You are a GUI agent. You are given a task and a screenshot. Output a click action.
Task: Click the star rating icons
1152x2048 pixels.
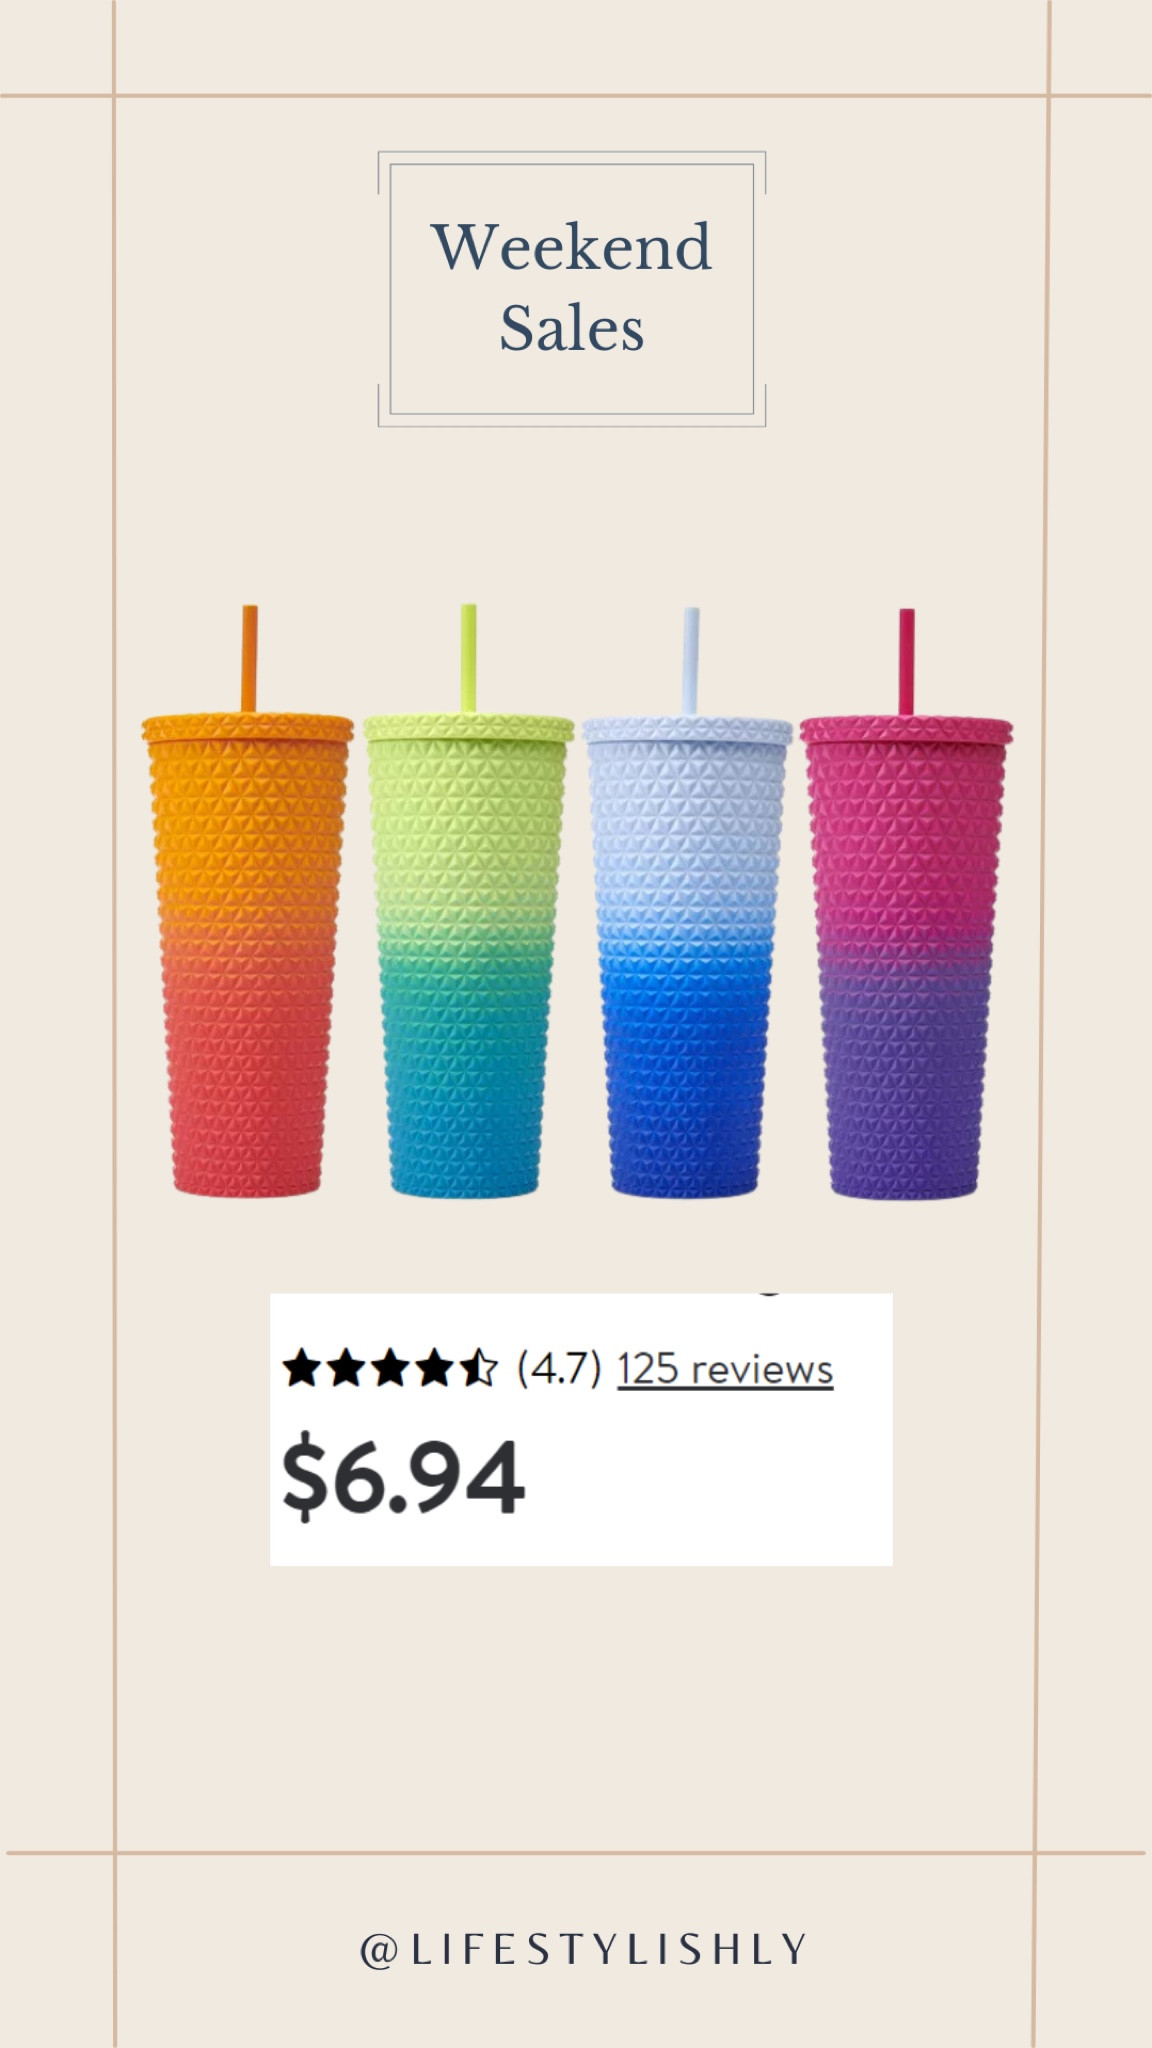tap(389, 1368)
